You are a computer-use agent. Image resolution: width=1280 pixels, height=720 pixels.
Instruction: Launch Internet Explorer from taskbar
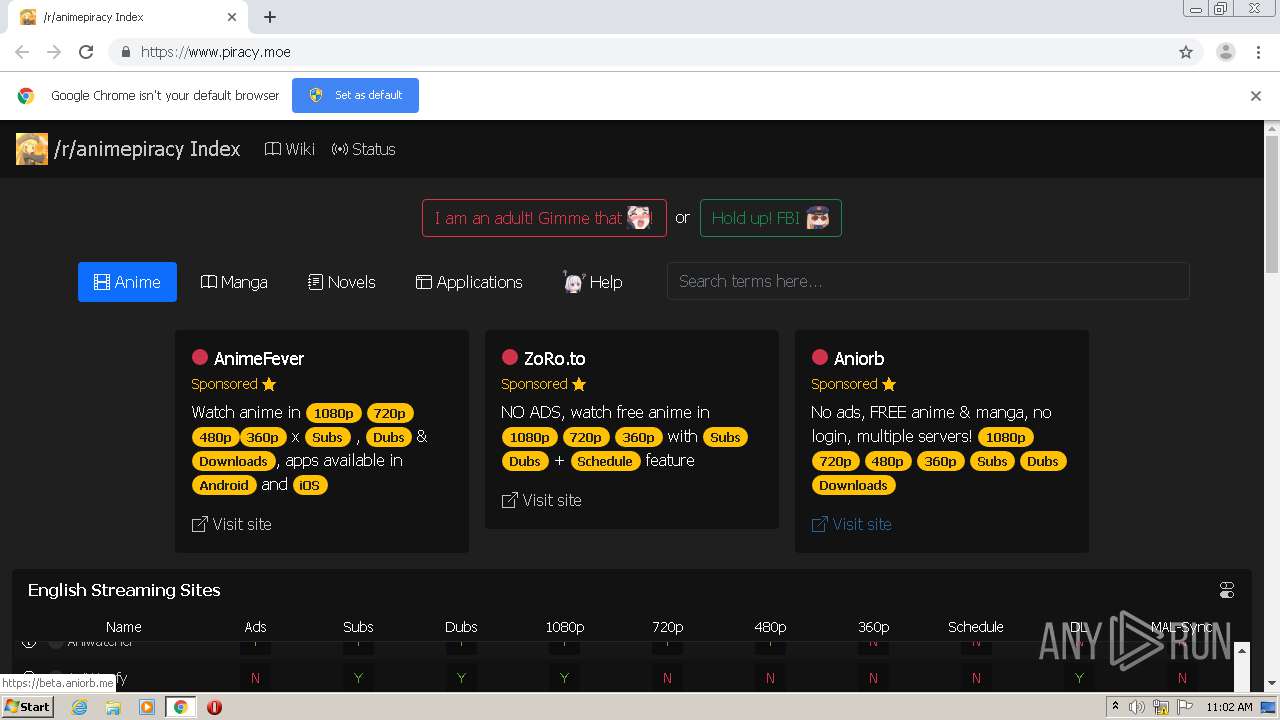79,707
